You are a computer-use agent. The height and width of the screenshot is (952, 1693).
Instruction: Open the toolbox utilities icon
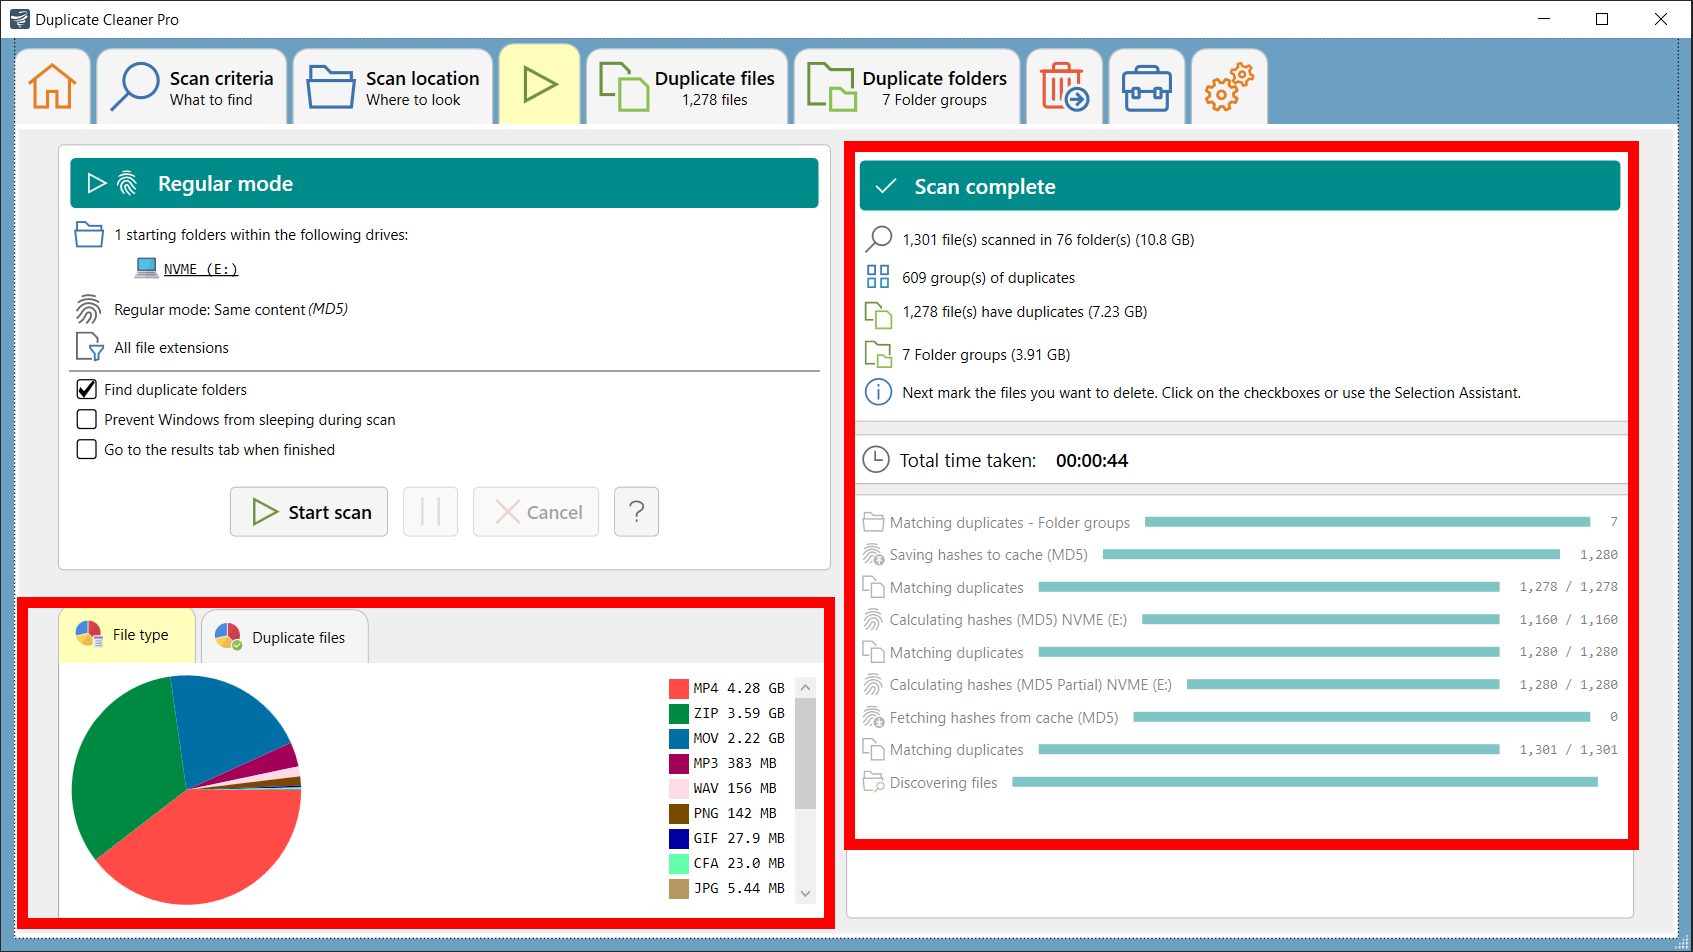tap(1146, 86)
